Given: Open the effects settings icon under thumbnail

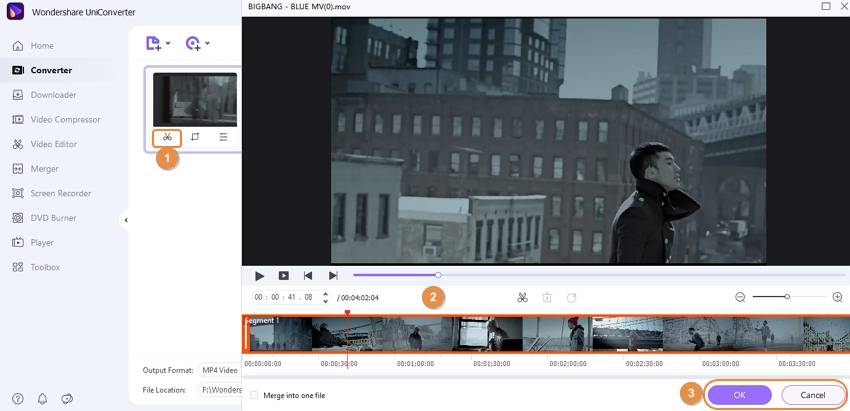Looking at the screenshot, I should 223,137.
